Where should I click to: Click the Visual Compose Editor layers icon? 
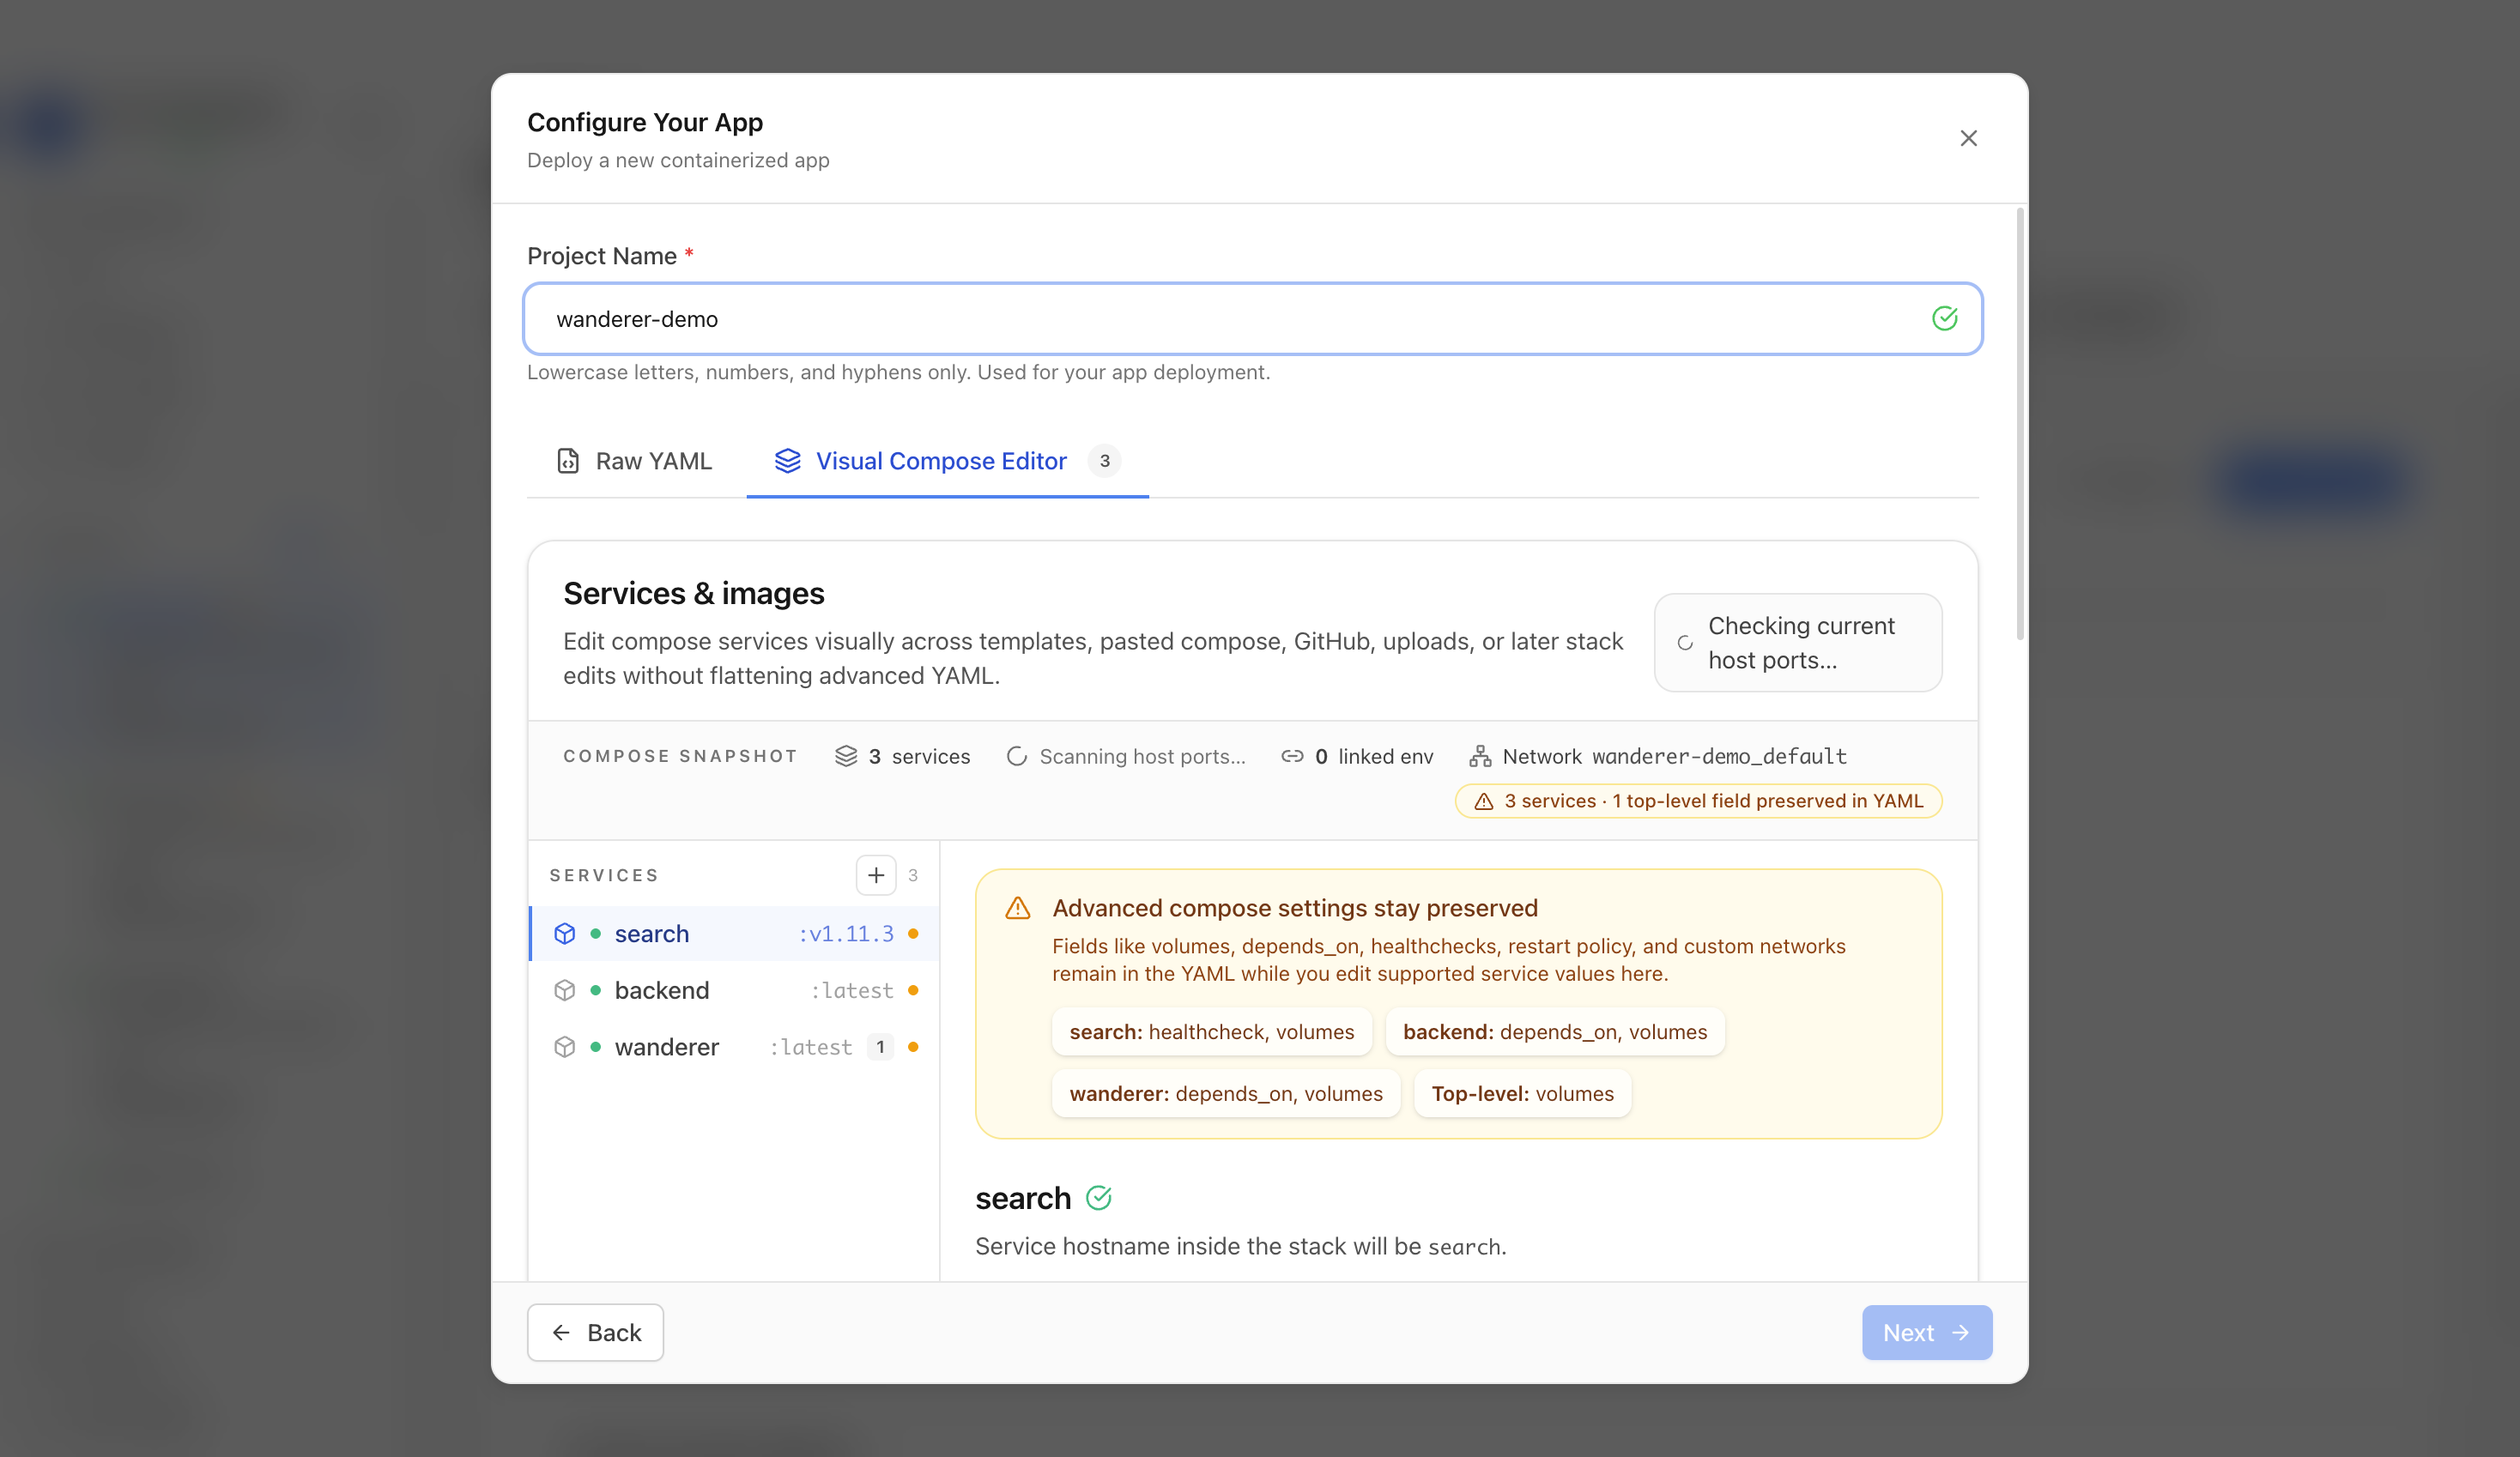788,461
